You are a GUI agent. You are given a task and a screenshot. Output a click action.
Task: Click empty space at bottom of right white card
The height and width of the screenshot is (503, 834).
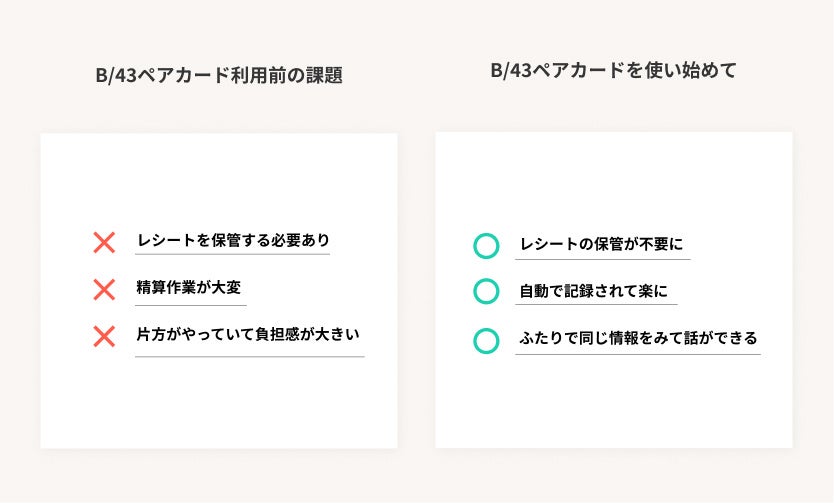[x=614, y=410]
